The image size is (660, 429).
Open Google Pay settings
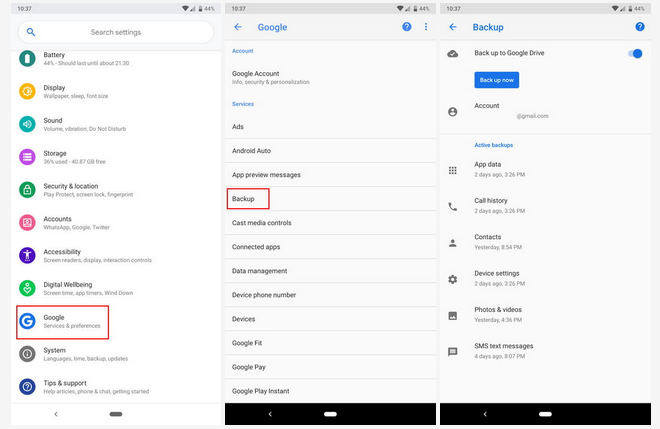coord(330,367)
